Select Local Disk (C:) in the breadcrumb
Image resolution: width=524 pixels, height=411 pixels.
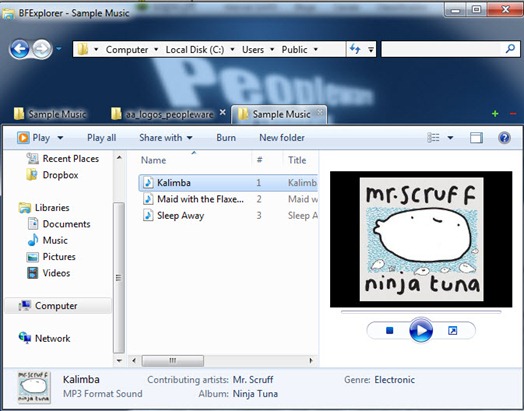195,49
